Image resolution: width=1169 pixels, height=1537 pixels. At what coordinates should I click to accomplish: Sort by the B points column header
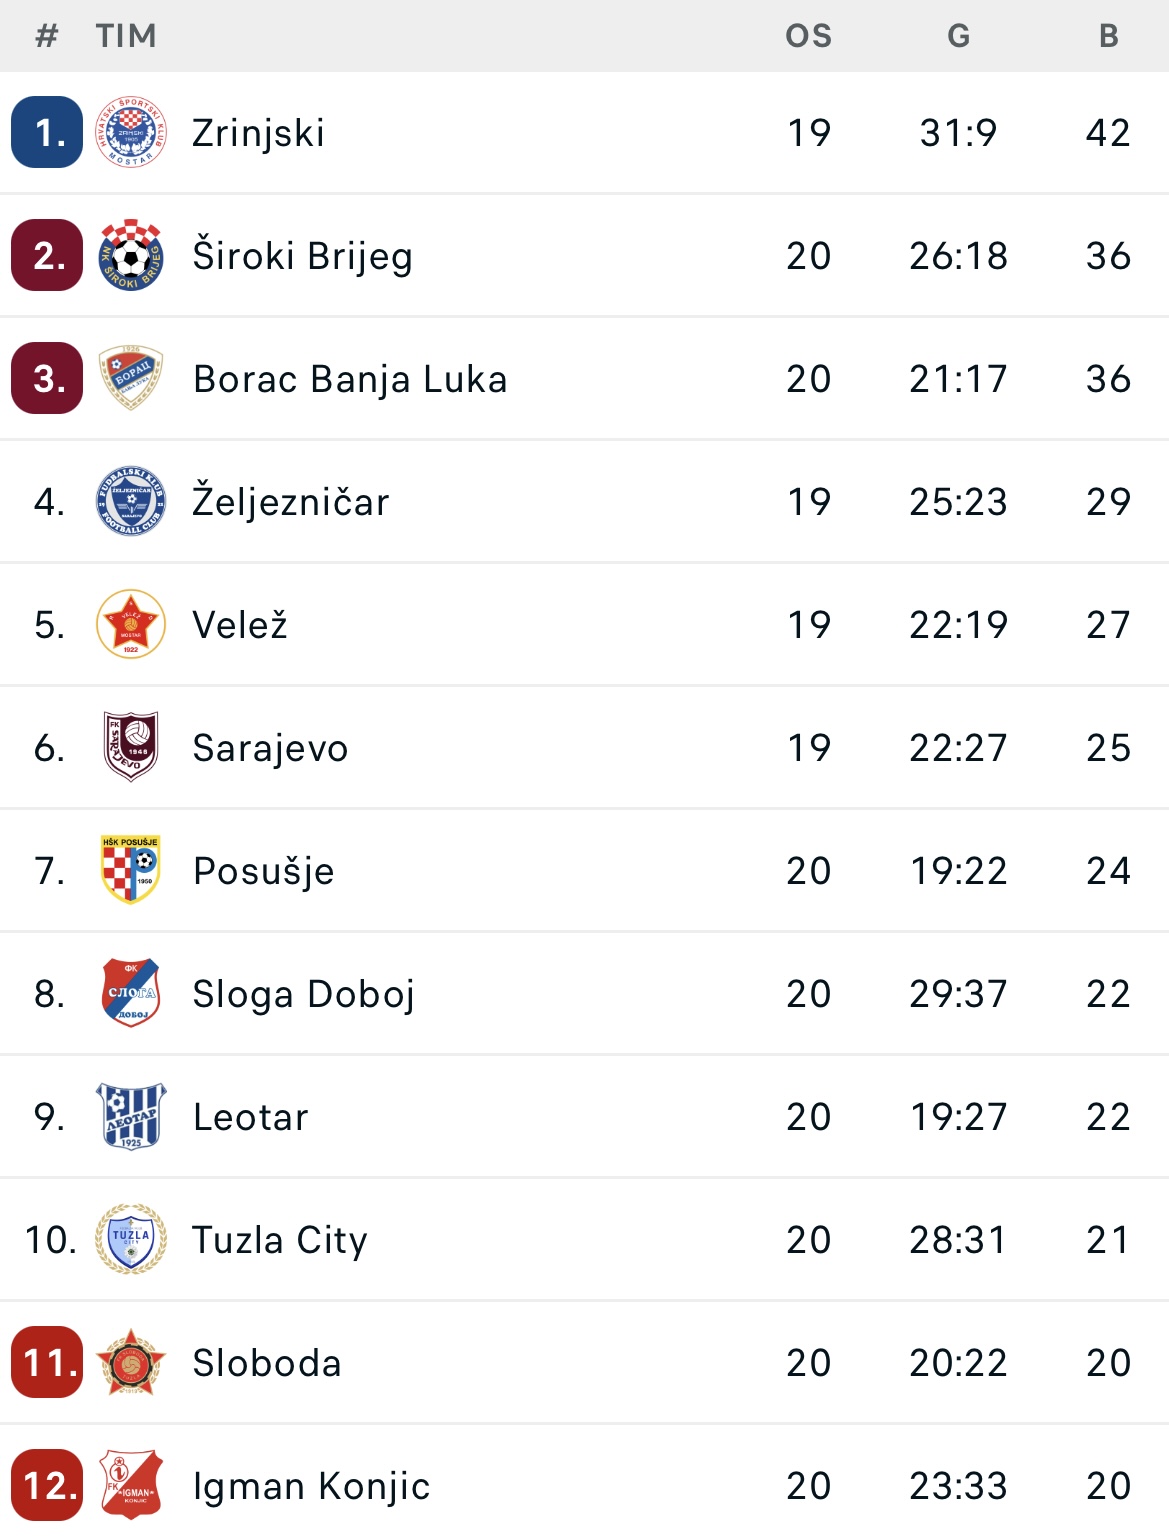point(1109,36)
